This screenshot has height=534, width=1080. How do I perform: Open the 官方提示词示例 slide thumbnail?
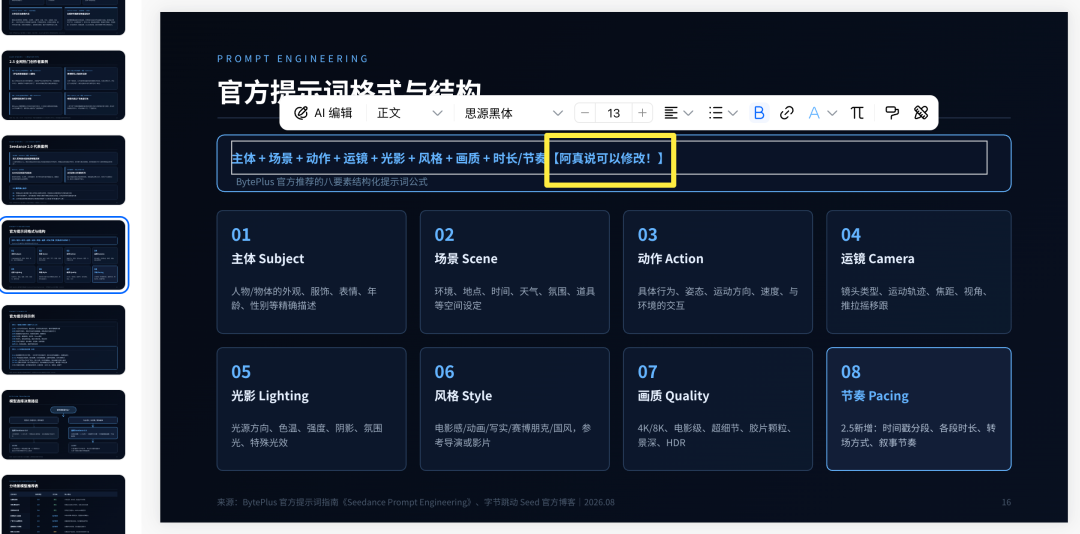point(64,340)
